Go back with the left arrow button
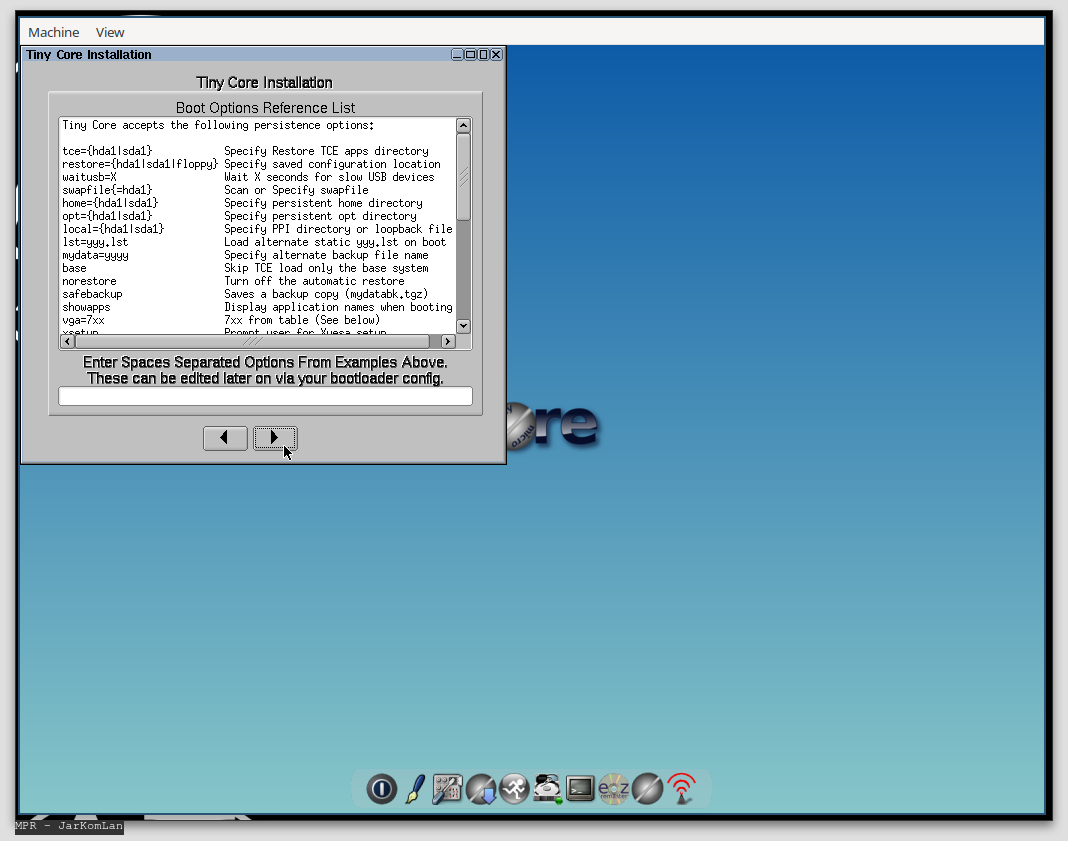 (x=224, y=437)
